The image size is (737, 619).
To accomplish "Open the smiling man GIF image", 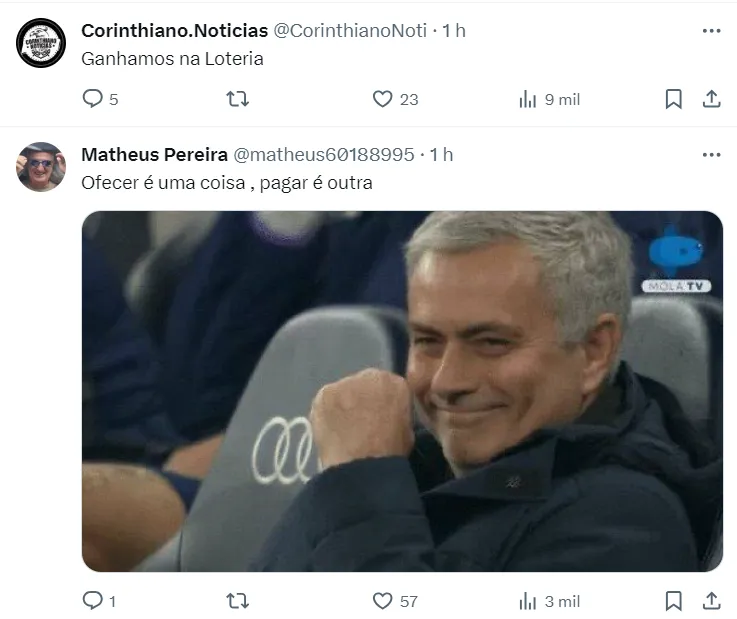I will (x=402, y=391).
